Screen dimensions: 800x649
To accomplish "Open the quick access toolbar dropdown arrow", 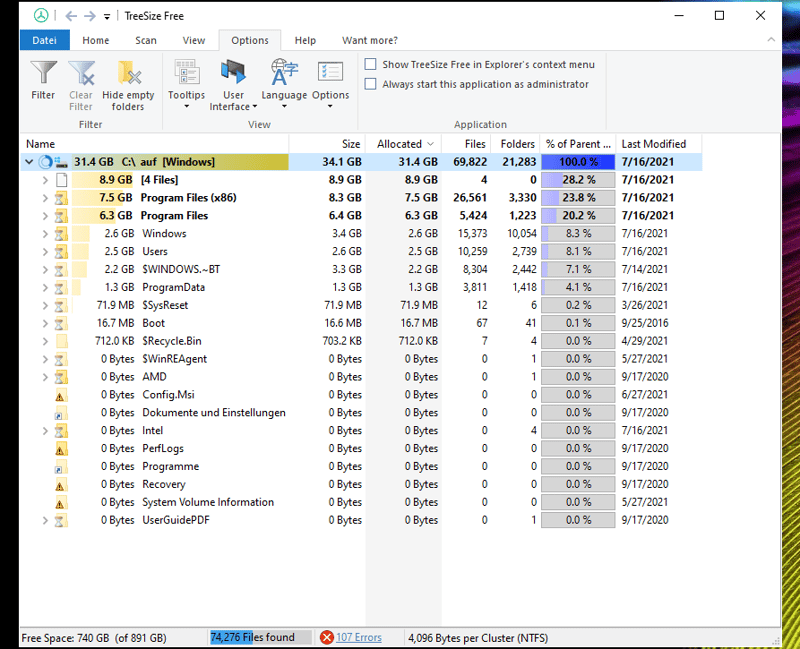I will 107,17.
